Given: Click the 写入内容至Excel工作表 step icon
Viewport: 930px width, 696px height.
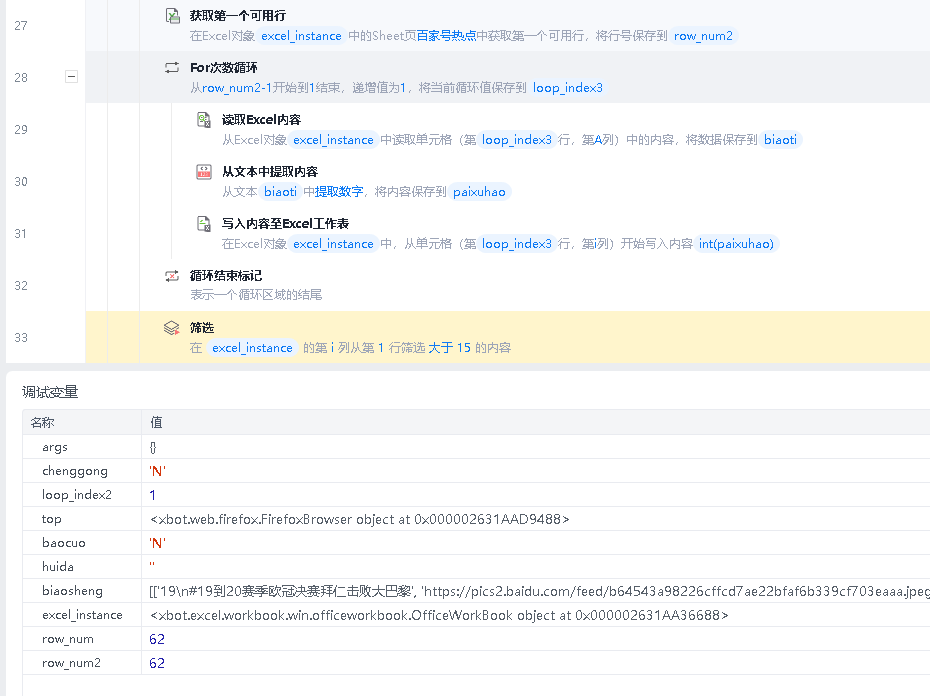Looking at the screenshot, I should [x=204, y=224].
